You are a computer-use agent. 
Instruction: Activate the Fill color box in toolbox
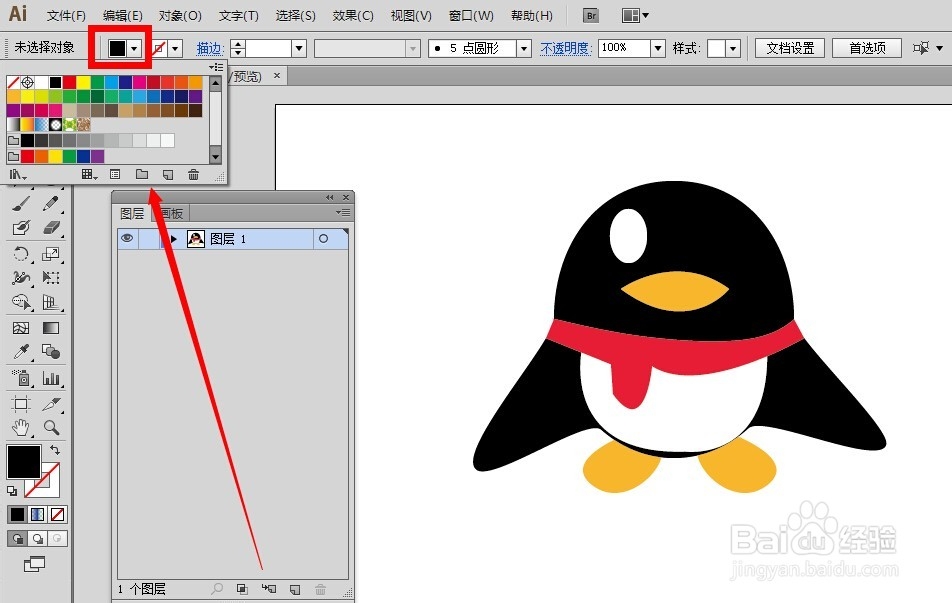[24, 462]
